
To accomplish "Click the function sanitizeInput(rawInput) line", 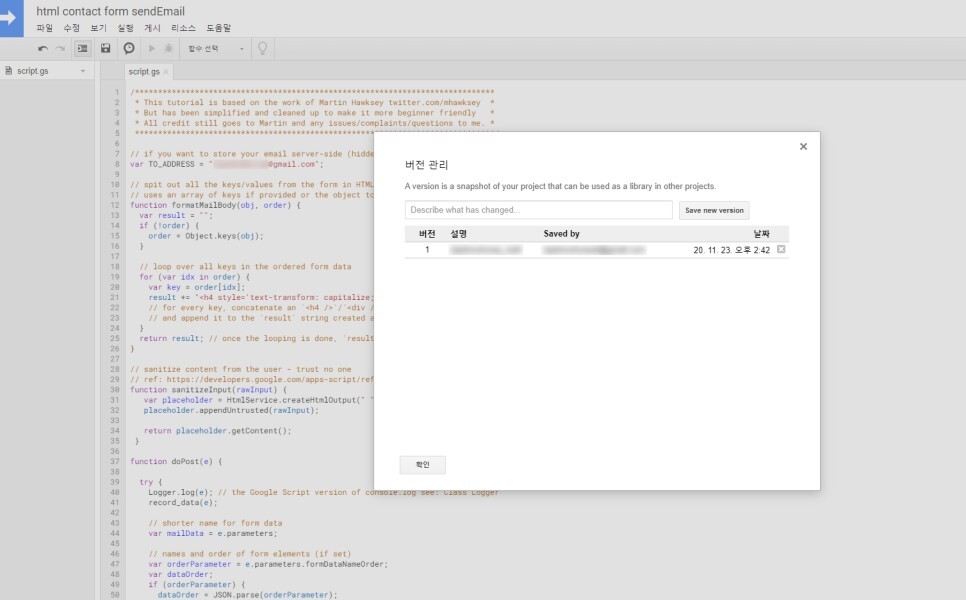I will click(x=208, y=389).
